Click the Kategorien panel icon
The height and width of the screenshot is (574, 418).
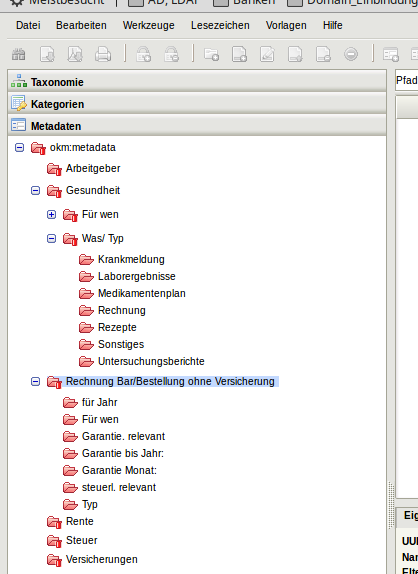19,104
